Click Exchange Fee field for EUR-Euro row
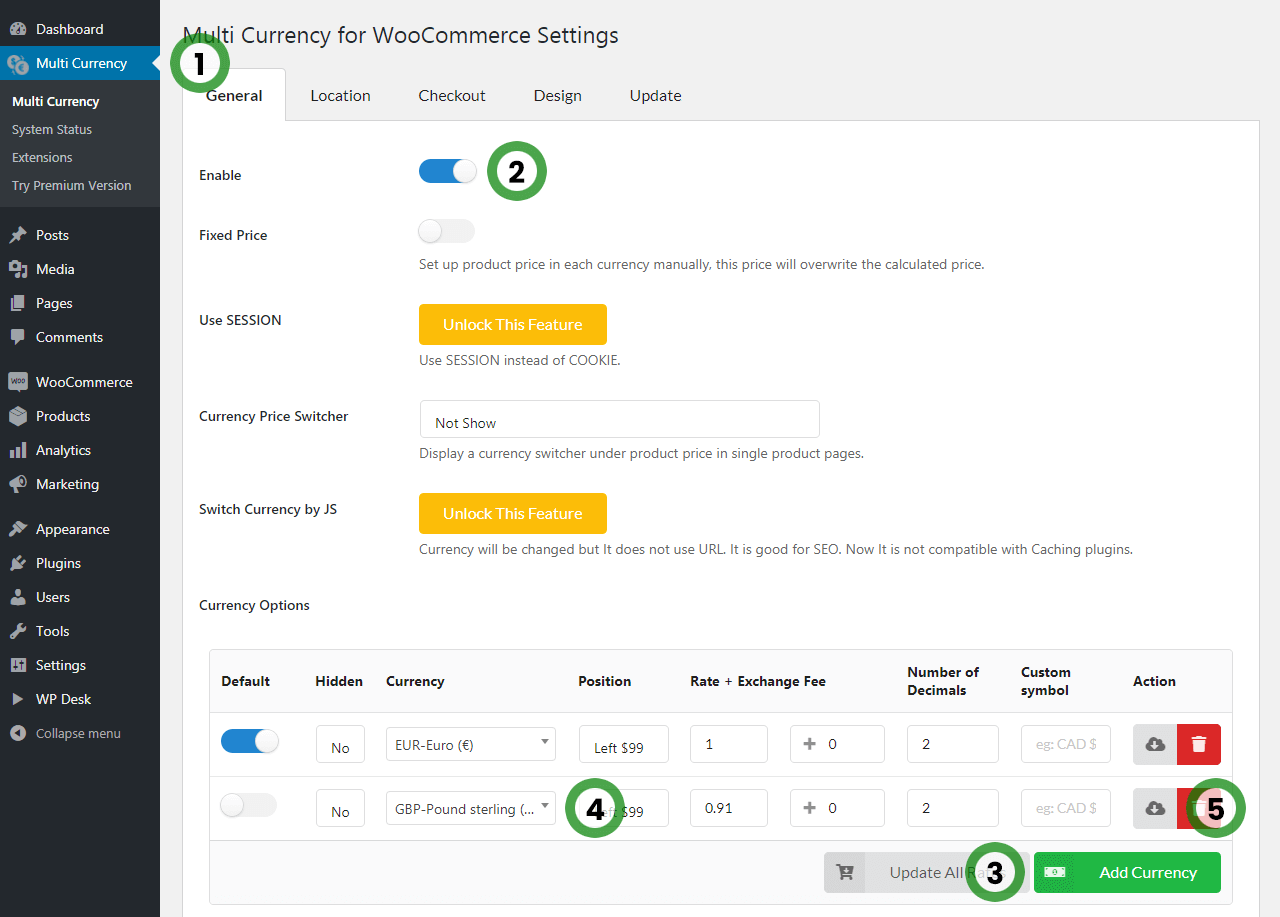 [x=837, y=744]
